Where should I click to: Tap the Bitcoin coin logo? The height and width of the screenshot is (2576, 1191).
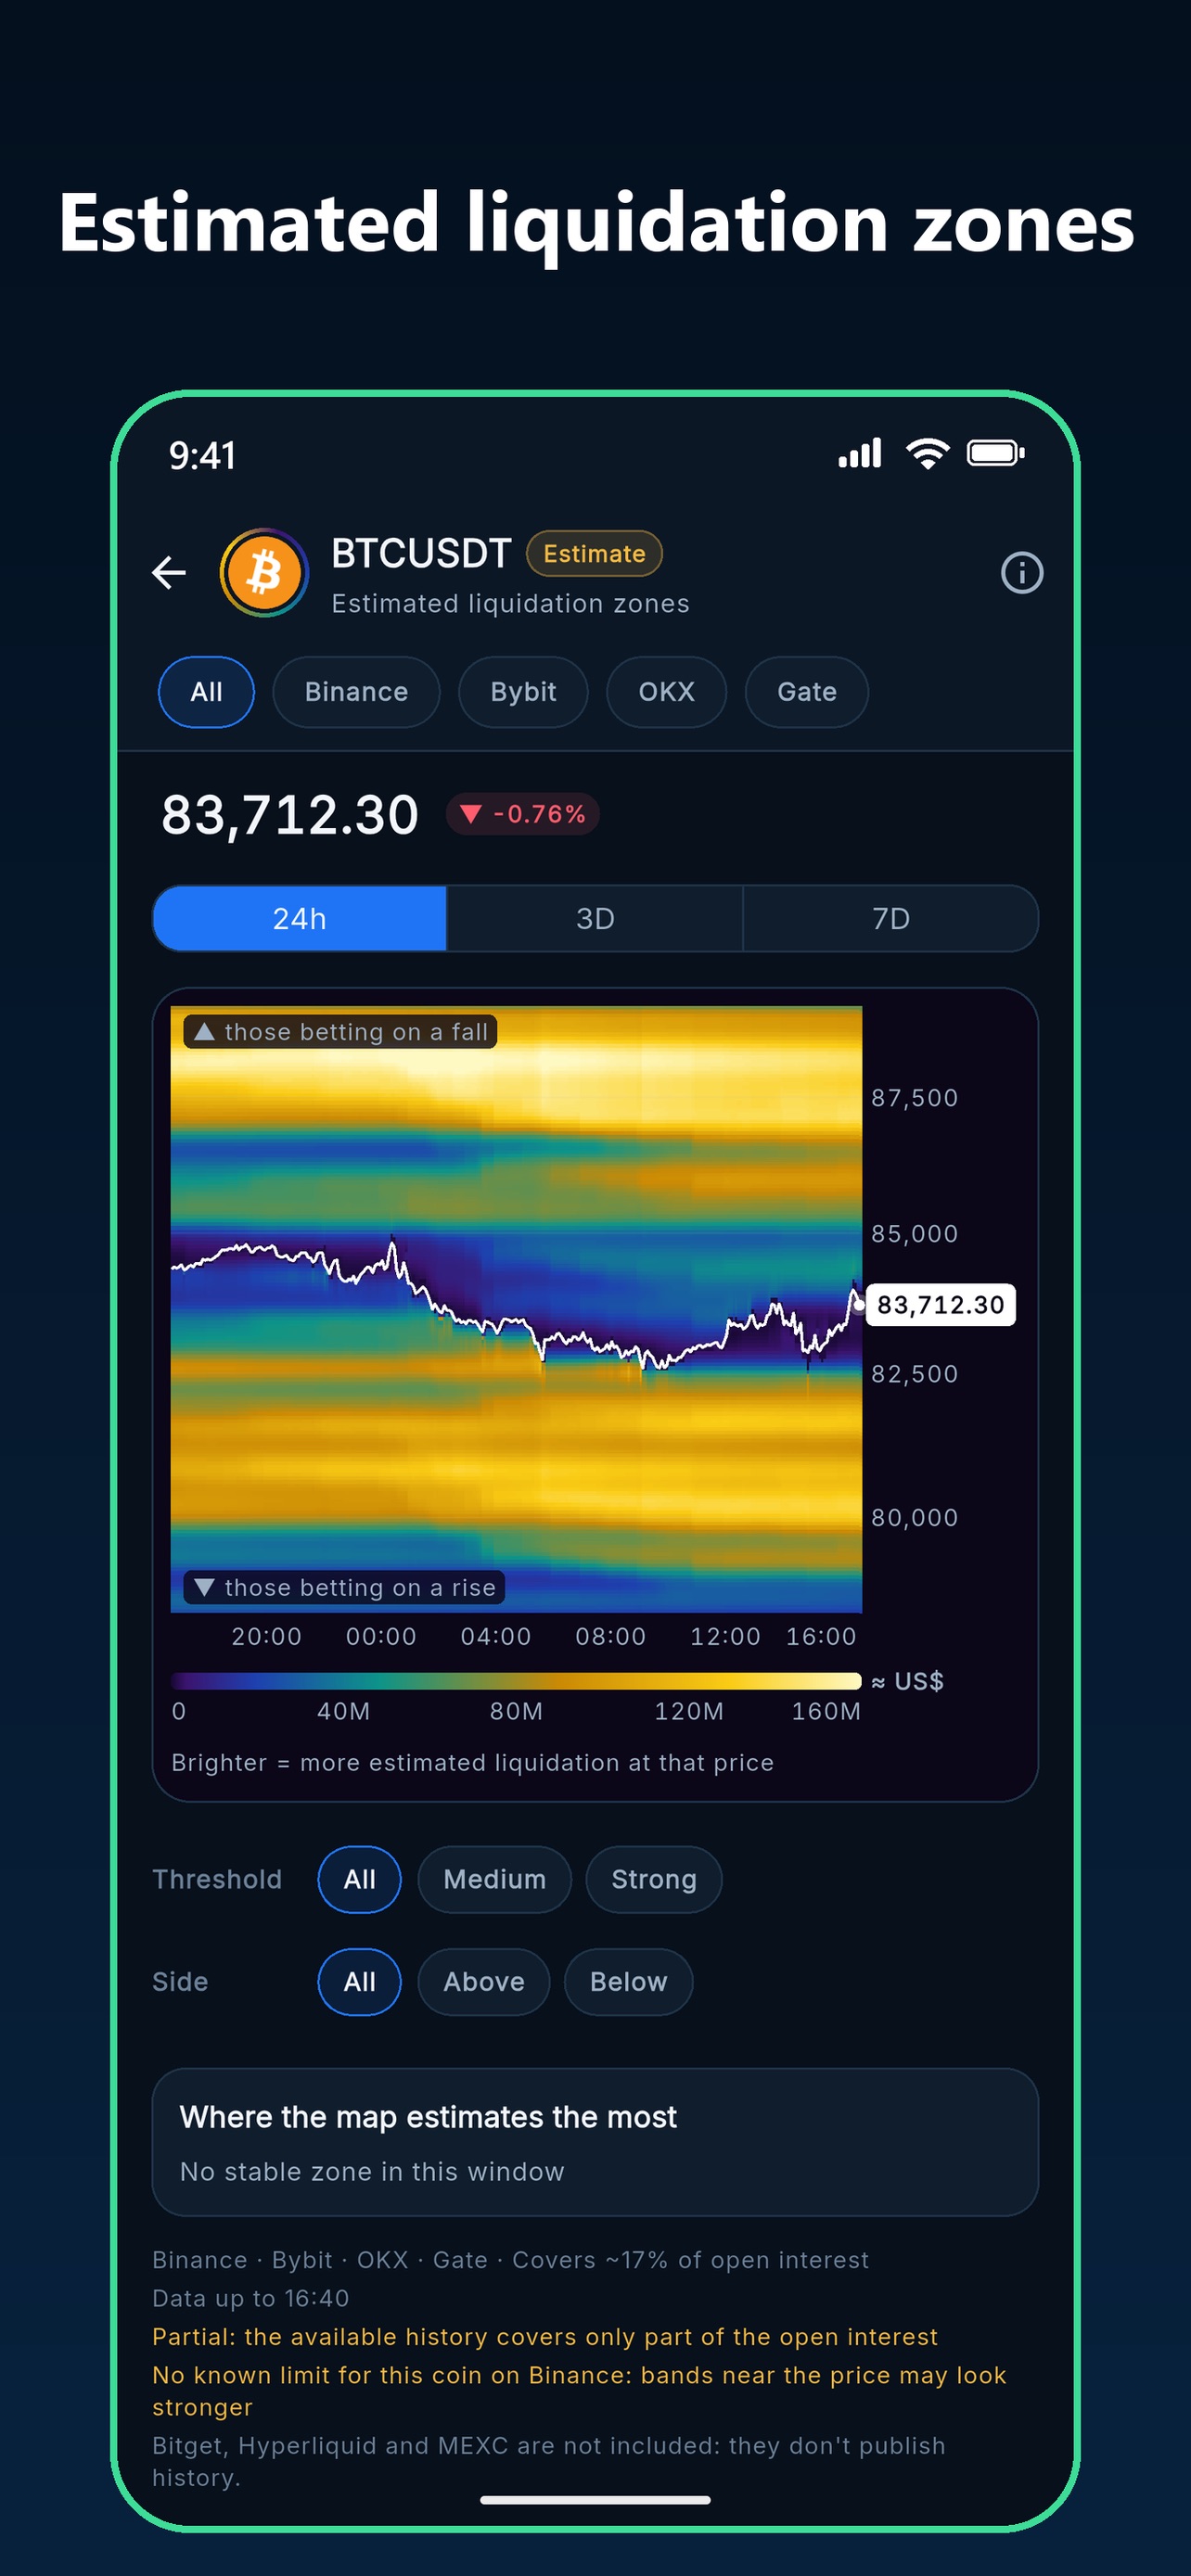click(x=264, y=573)
